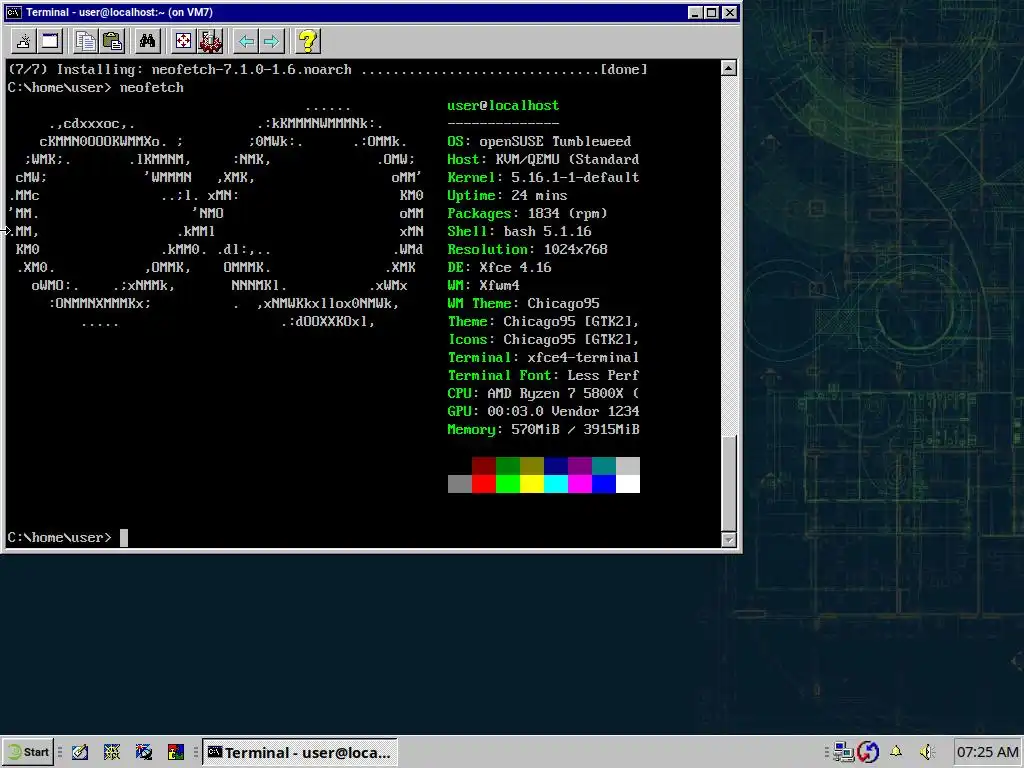Click the Copy toolbar icon
1024x768 pixels.
(85, 42)
